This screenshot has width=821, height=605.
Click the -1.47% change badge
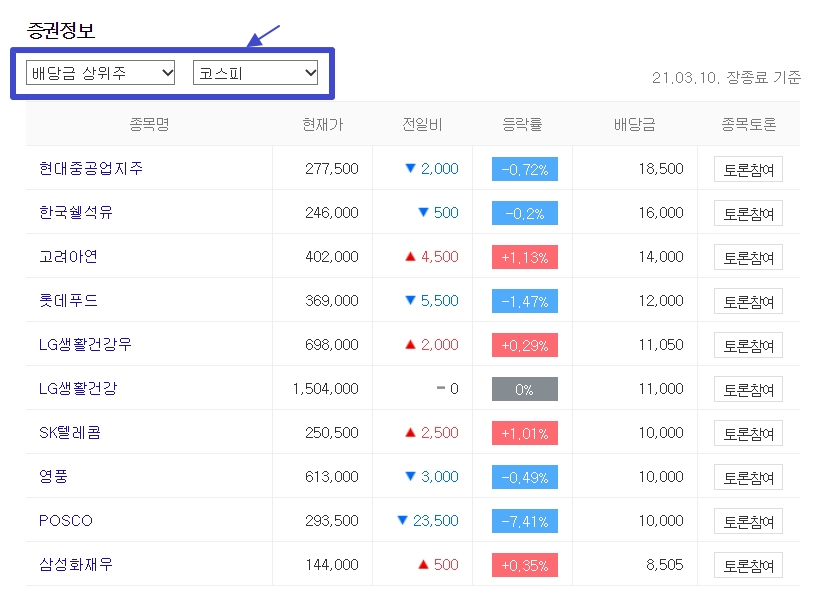coord(525,301)
